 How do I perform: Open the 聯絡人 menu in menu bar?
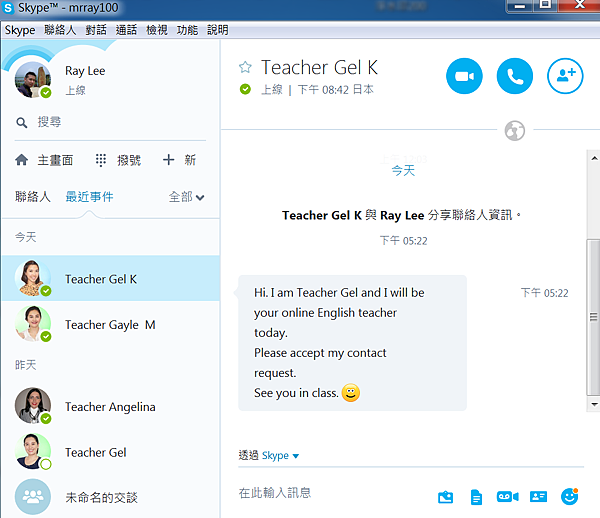[x=60, y=30]
